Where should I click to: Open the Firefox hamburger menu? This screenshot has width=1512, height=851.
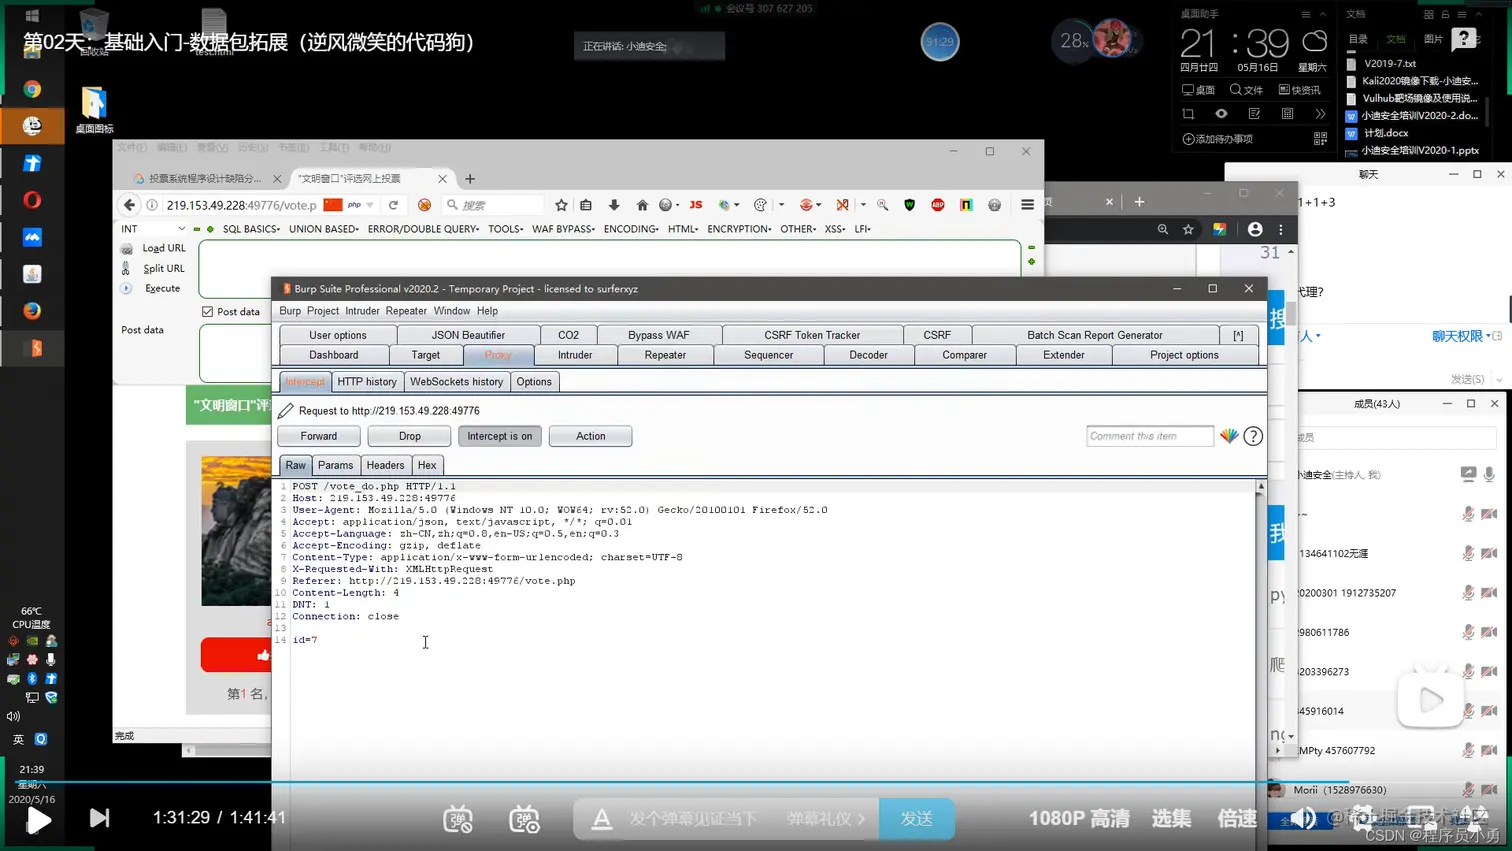pyautogui.click(x=1027, y=205)
